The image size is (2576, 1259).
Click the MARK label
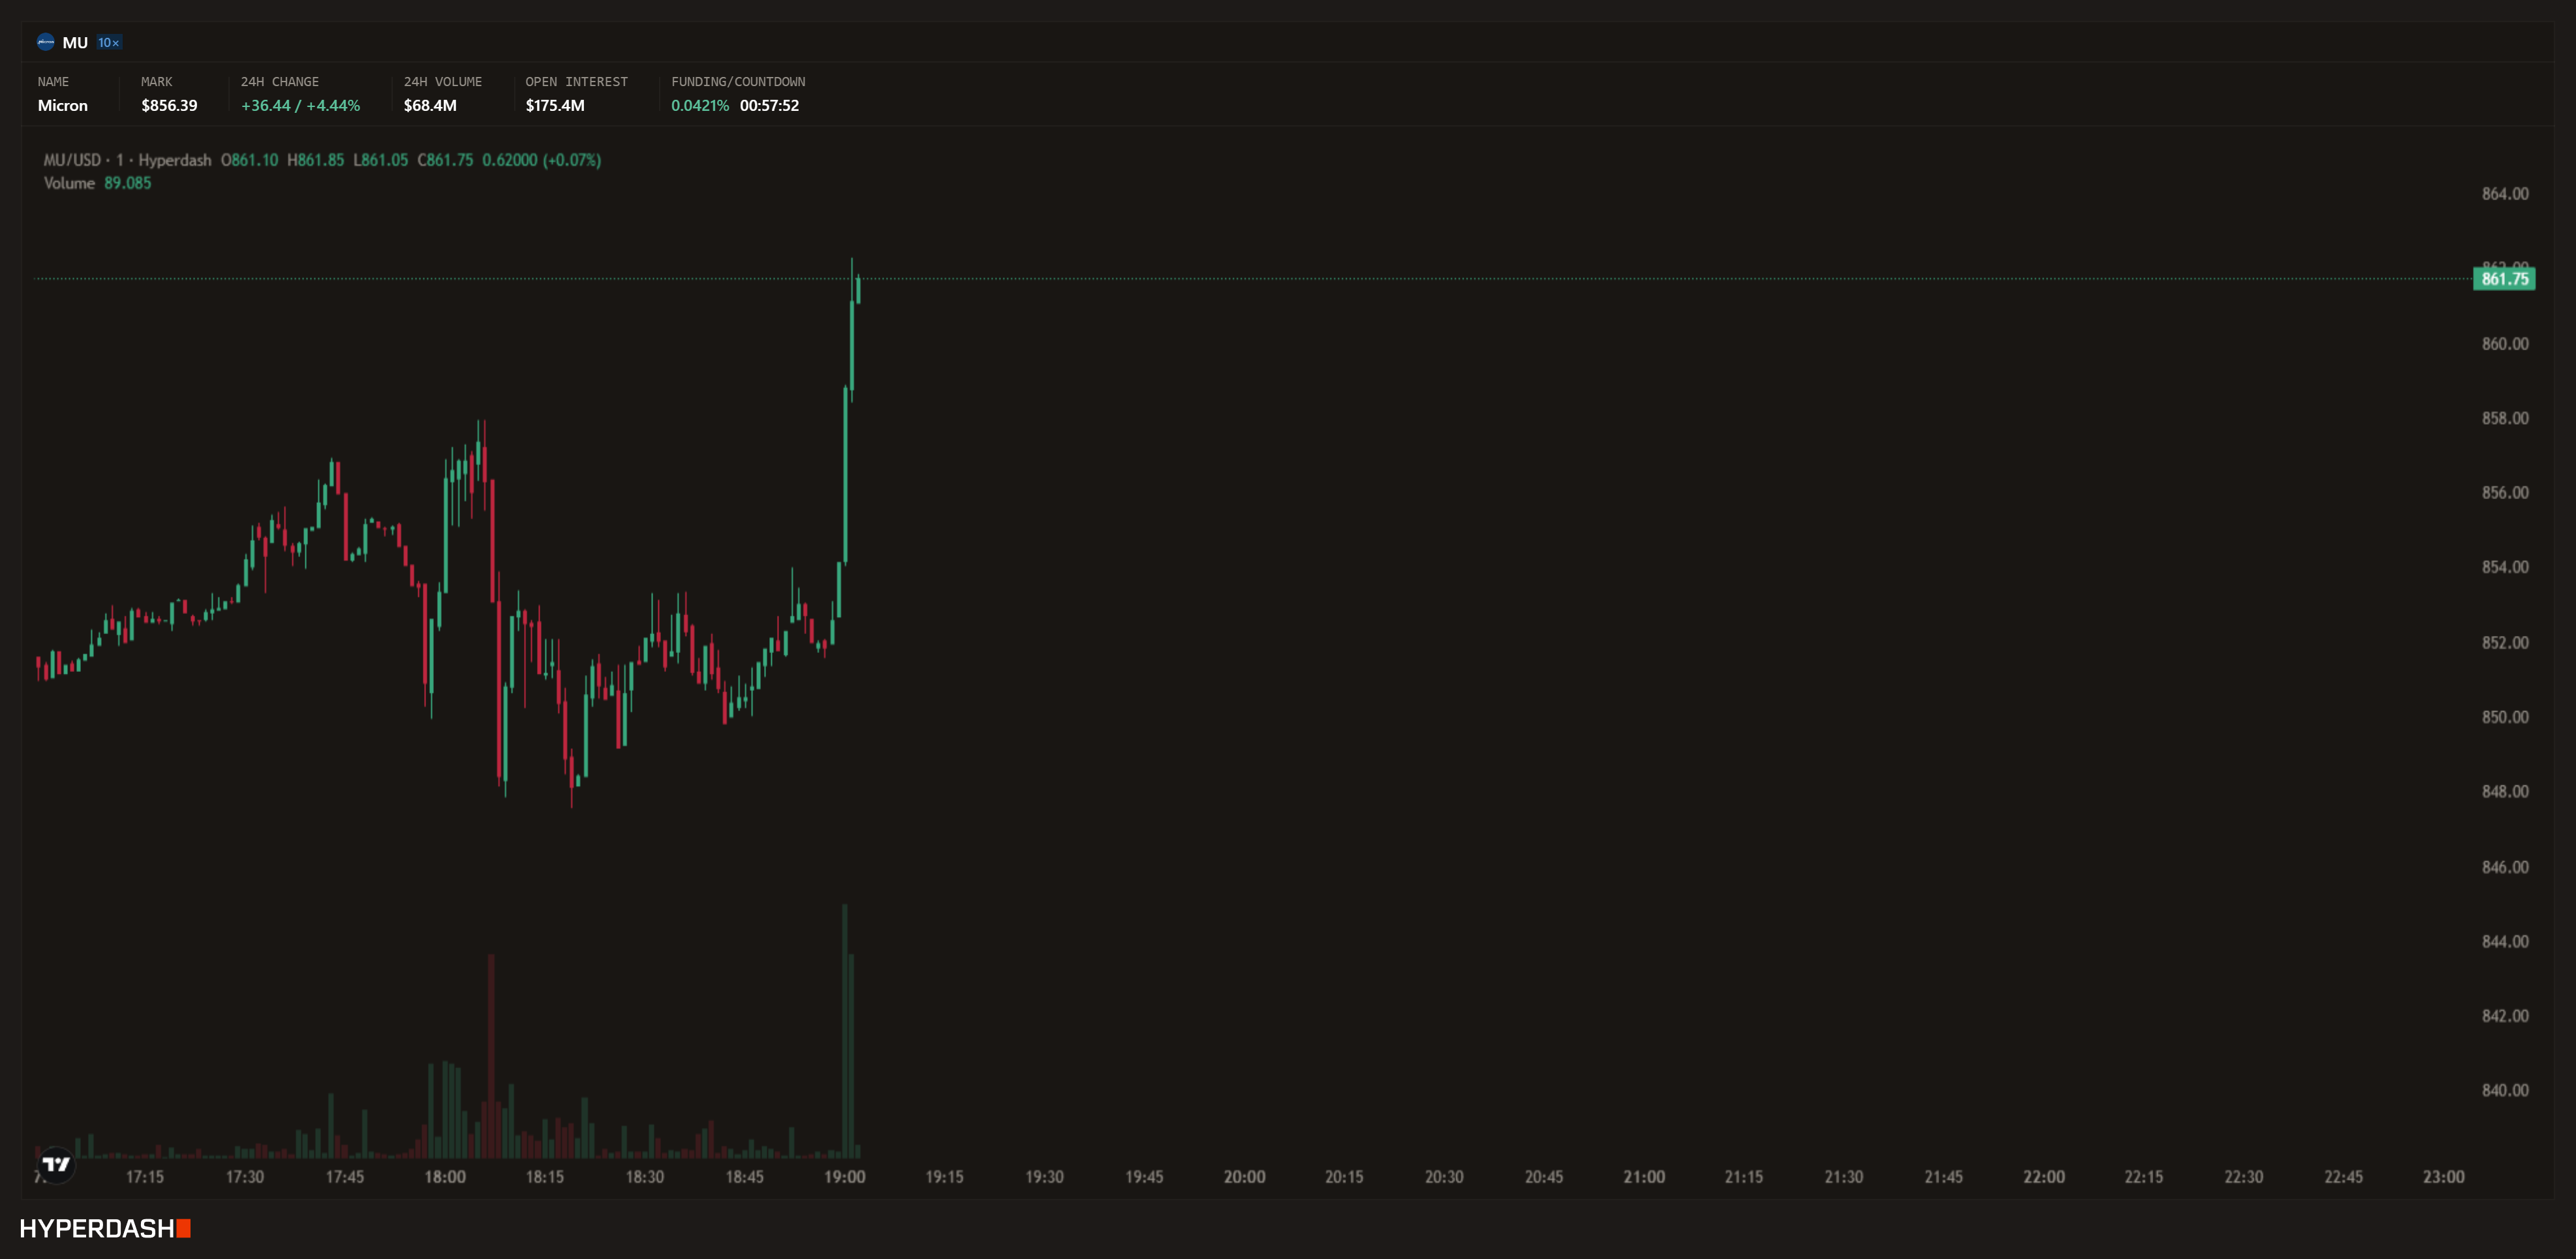click(157, 82)
